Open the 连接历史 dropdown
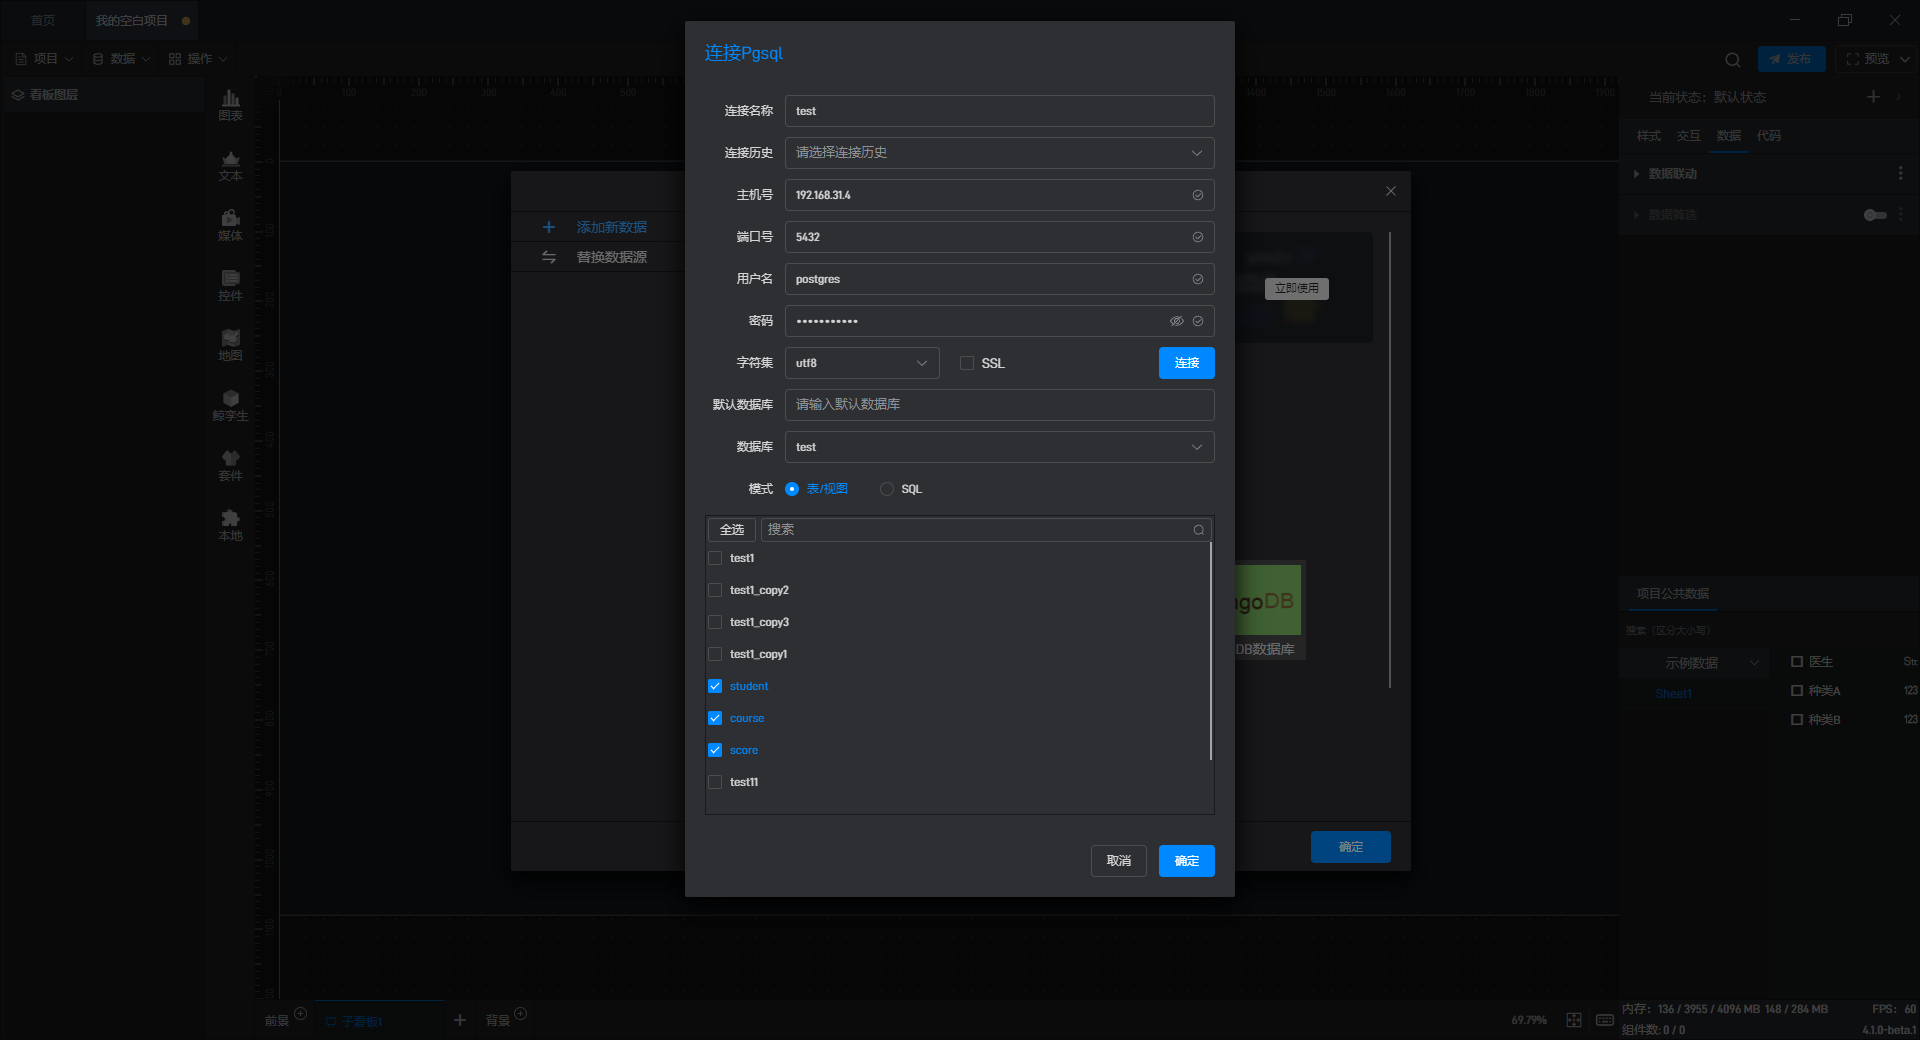This screenshot has width=1920, height=1040. (x=1000, y=153)
